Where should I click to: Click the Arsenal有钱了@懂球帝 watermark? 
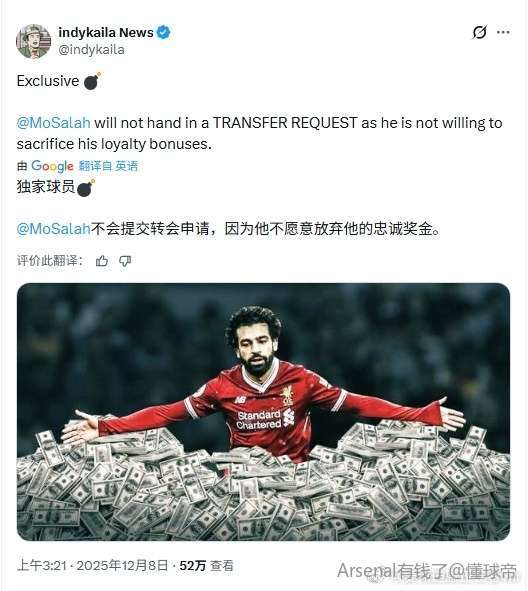pos(427,571)
